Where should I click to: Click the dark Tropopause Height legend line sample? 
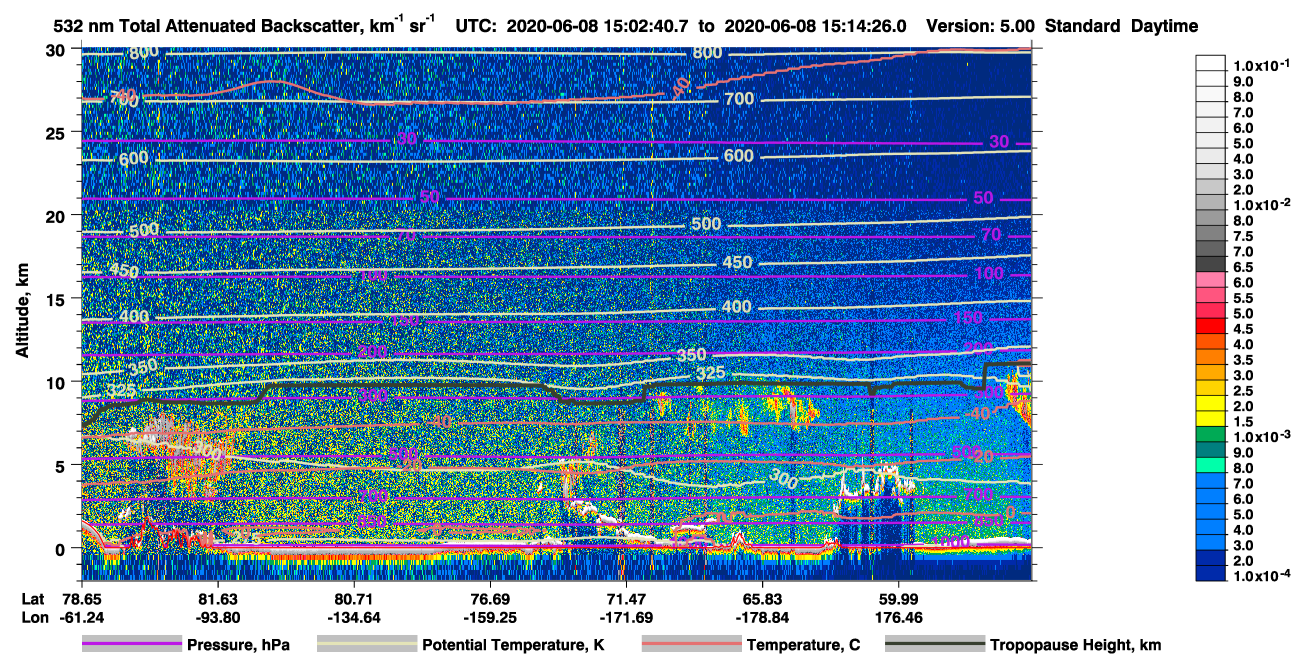point(935,645)
